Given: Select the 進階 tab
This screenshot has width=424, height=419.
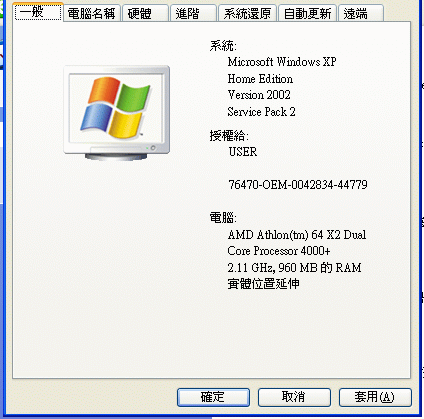Looking at the screenshot, I should click(193, 14).
